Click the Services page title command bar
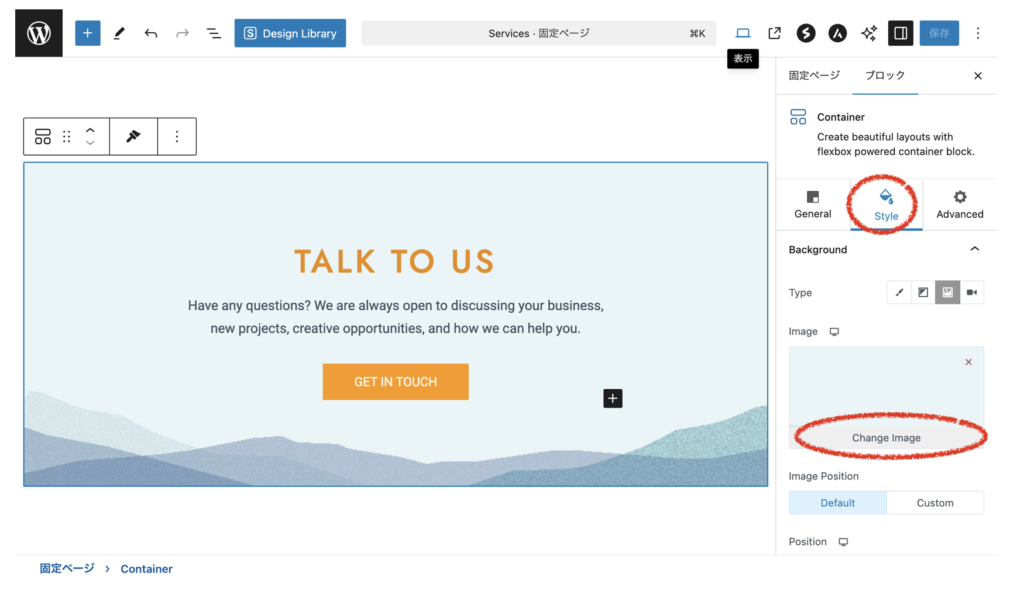 [538, 33]
